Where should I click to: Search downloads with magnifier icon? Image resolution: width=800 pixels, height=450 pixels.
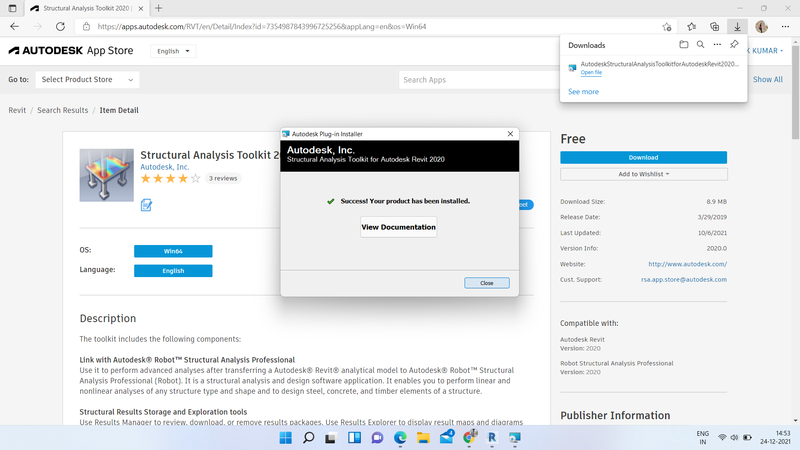(x=701, y=44)
